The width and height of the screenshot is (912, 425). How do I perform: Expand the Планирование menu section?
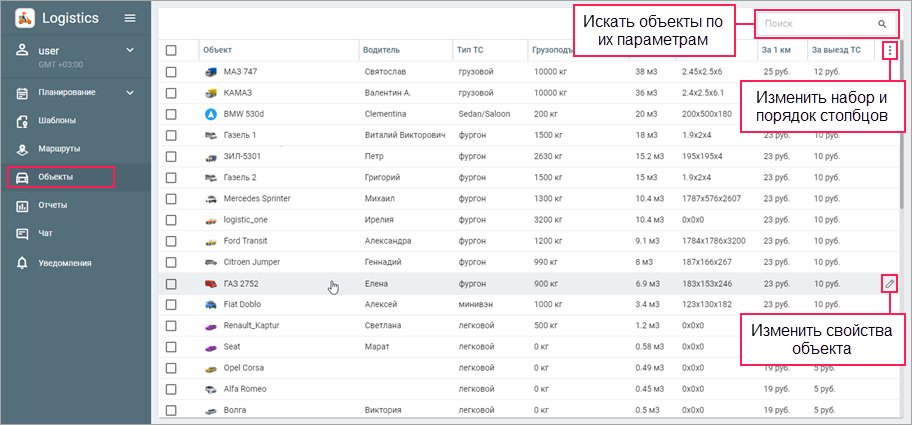130,93
